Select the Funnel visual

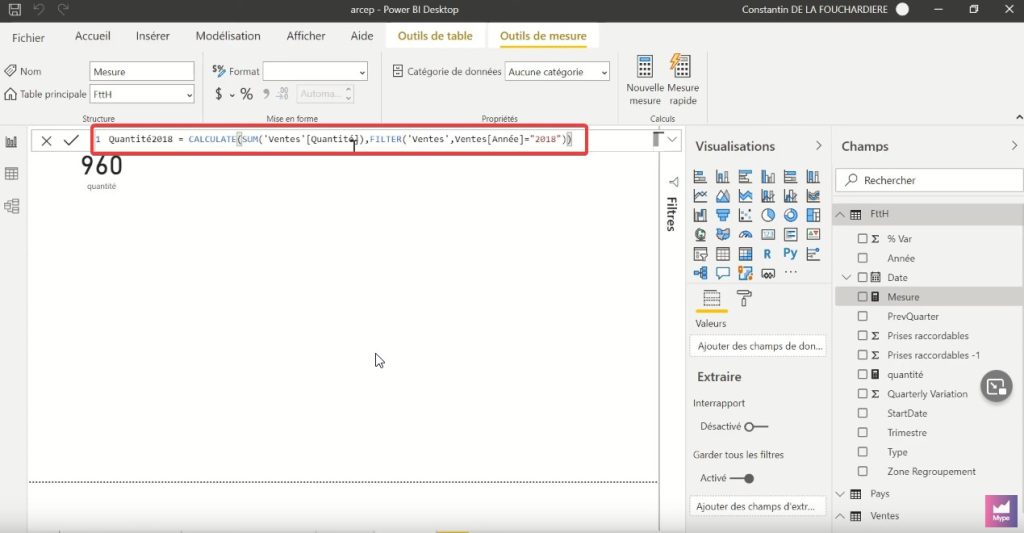[722, 215]
